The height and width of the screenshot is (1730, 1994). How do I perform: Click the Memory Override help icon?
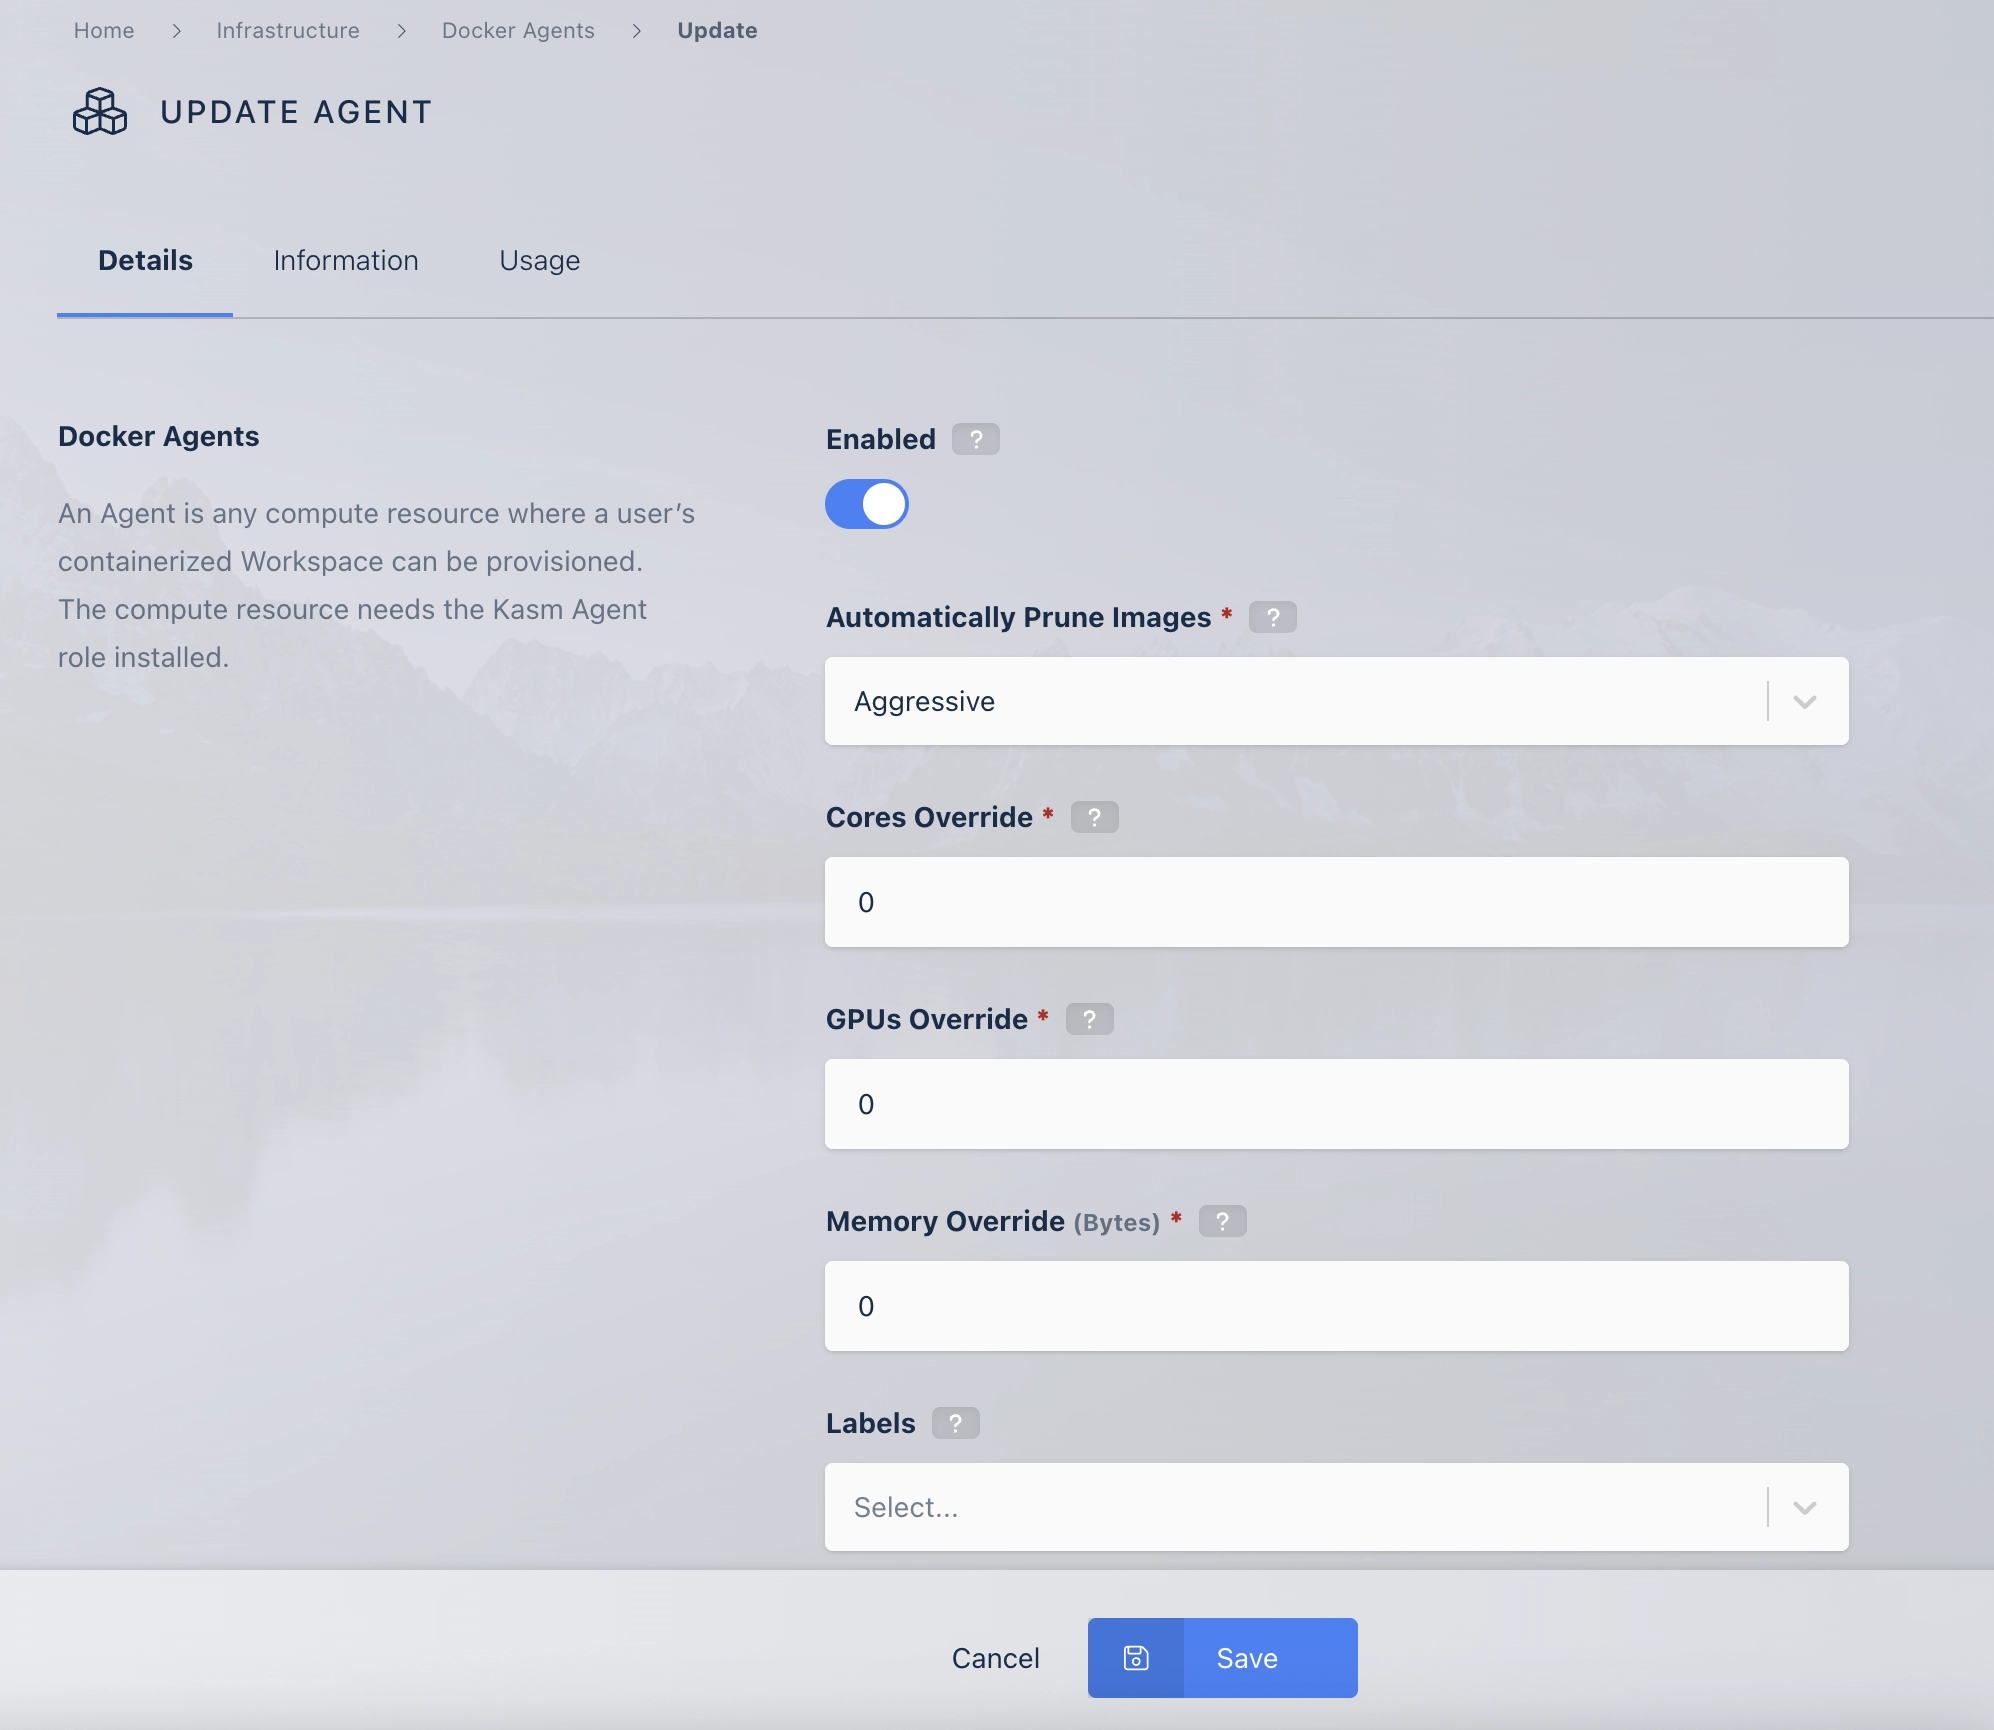[1222, 1221]
